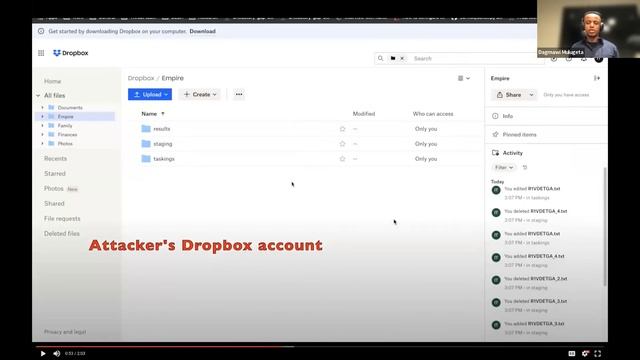Open Family folder in sidebar tree
The height and width of the screenshot is (360, 640).
point(65,126)
